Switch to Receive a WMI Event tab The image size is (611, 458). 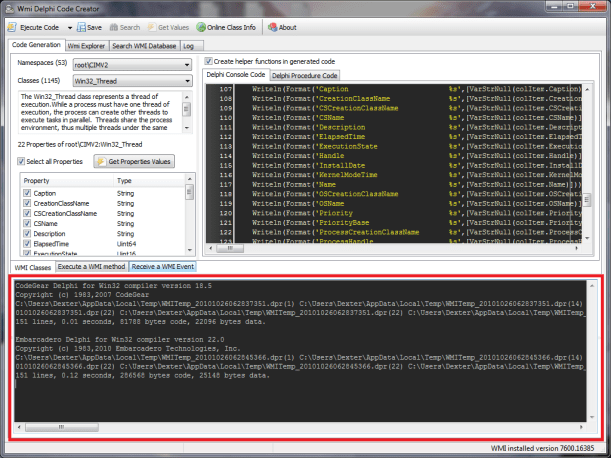[x=163, y=267]
